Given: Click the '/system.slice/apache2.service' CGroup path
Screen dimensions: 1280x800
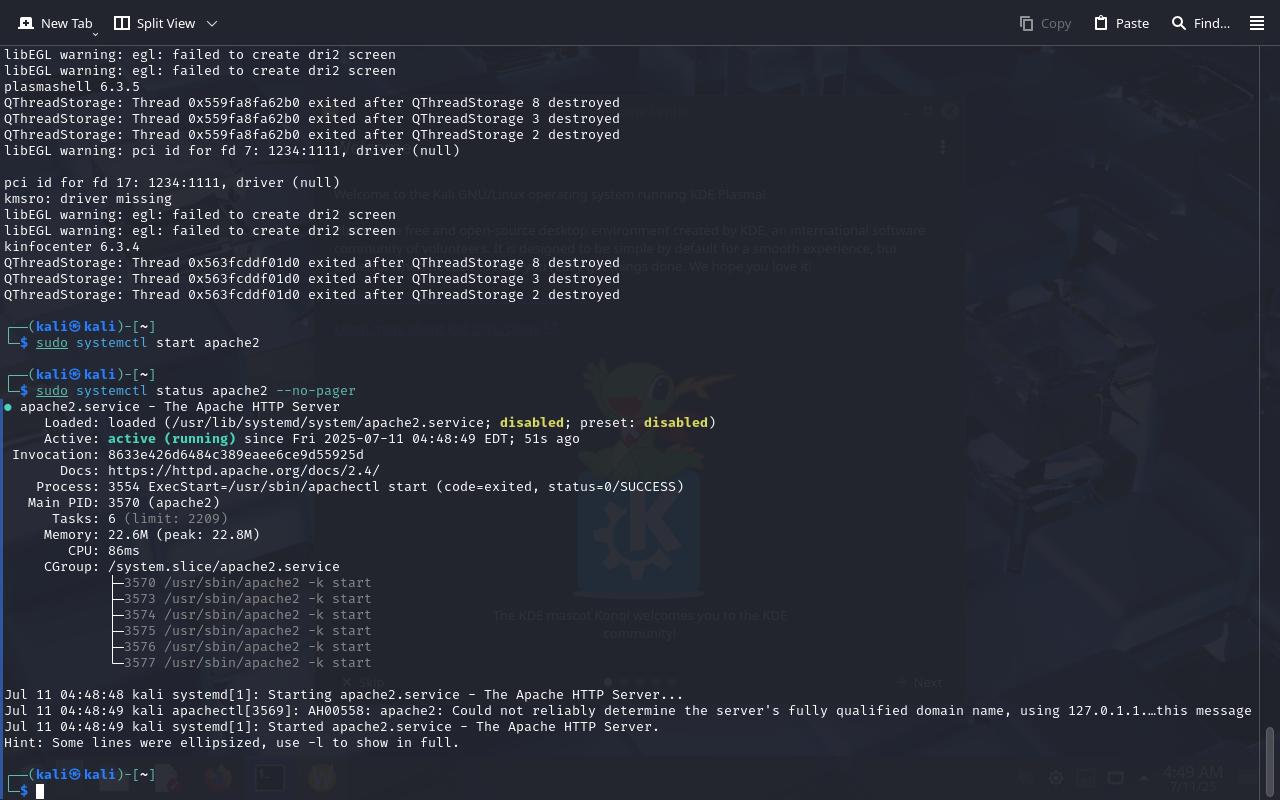Looking at the screenshot, I should point(224,567).
